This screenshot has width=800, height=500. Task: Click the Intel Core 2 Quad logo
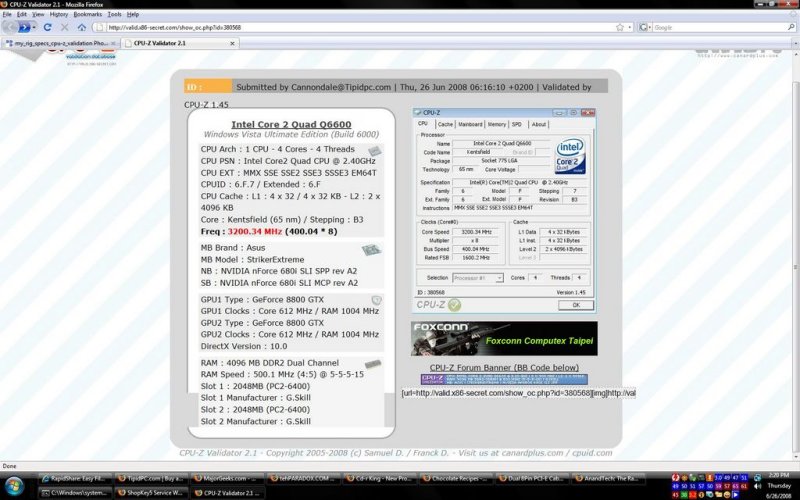(x=570, y=156)
